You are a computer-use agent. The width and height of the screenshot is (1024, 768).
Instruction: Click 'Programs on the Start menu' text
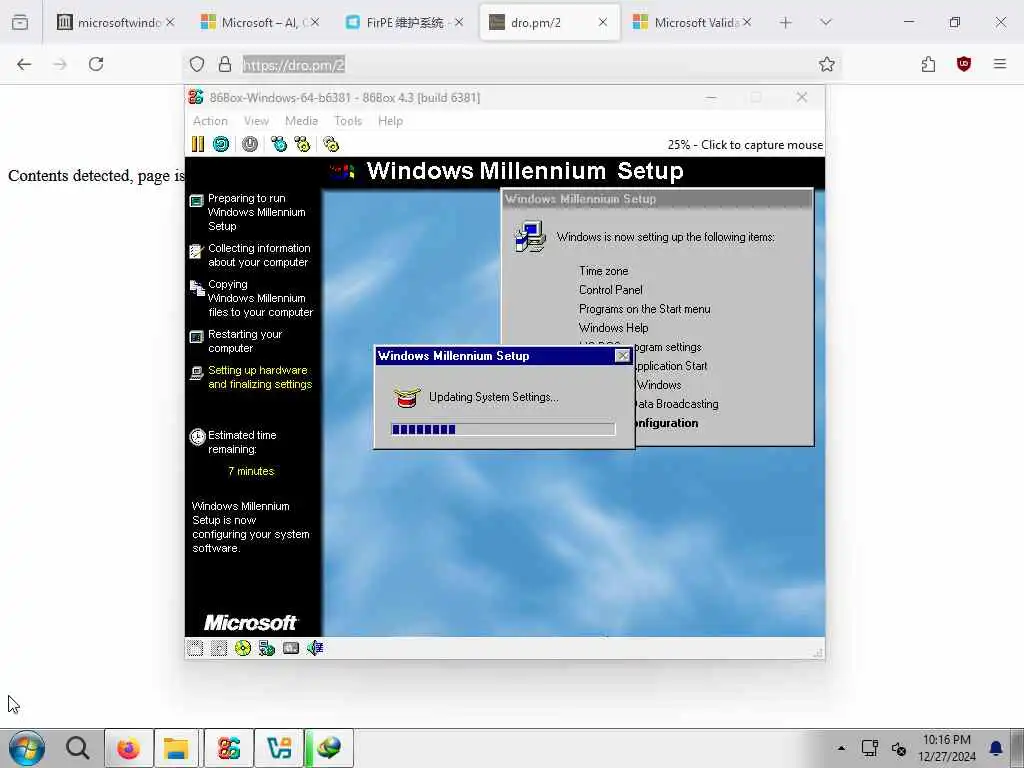pos(645,309)
